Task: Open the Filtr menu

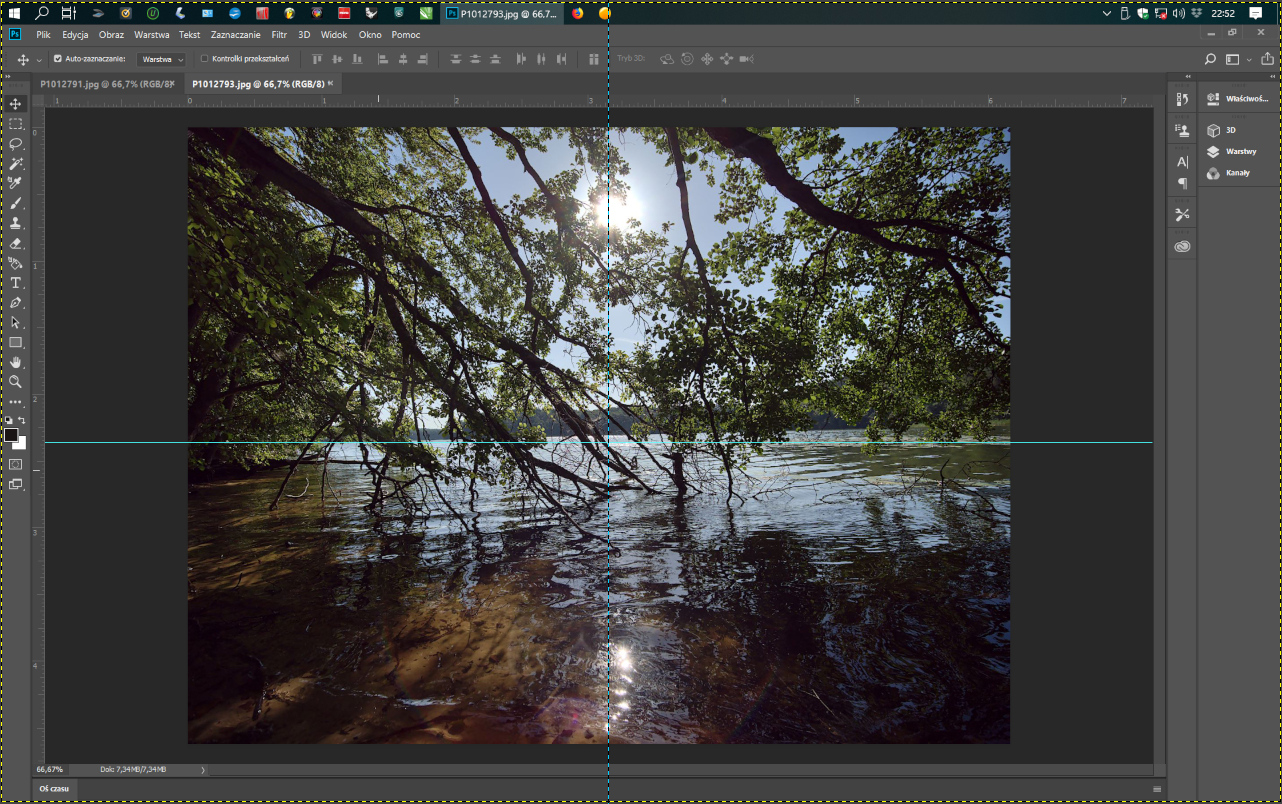Action: 279,35
